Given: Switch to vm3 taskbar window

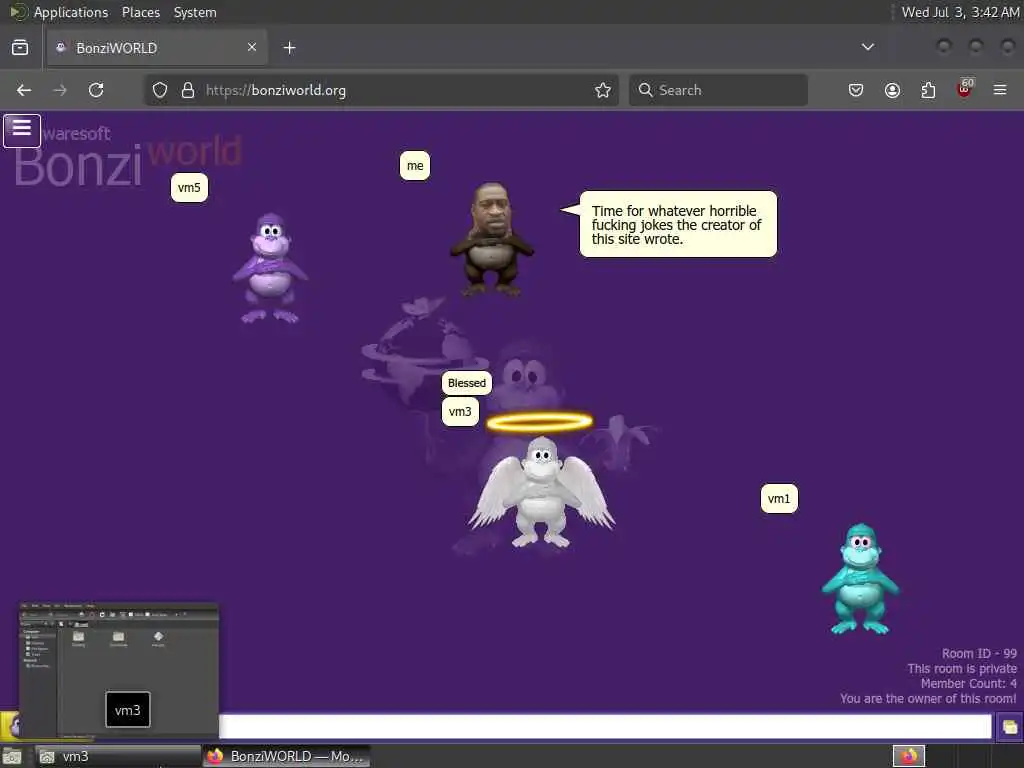Looking at the screenshot, I should (118, 756).
